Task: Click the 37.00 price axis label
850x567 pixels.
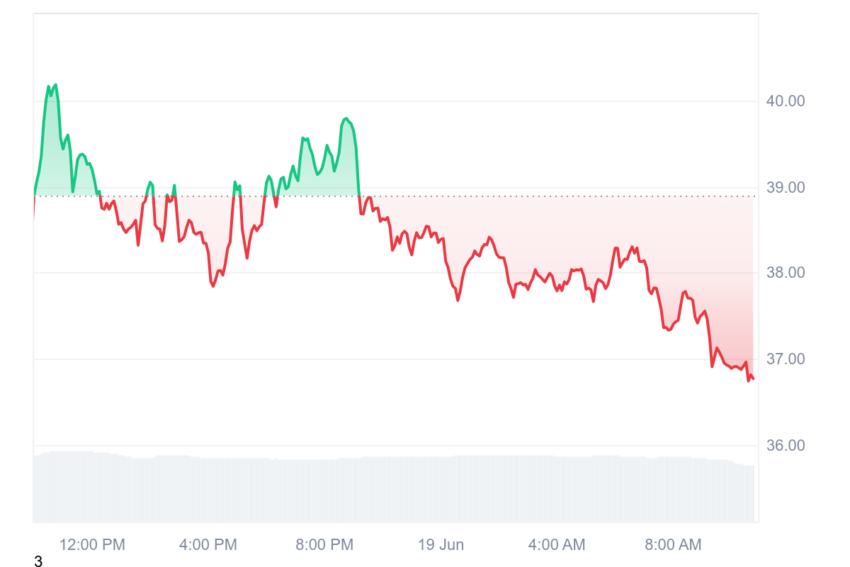Action: [785, 359]
